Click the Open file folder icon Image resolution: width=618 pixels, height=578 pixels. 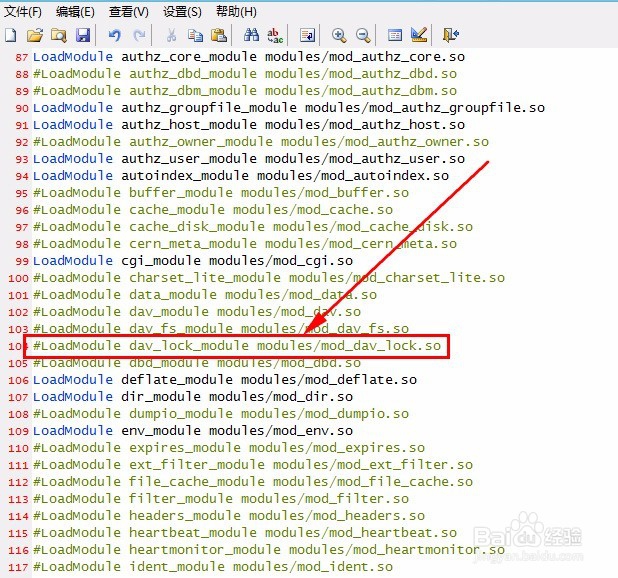coord(35,35)
